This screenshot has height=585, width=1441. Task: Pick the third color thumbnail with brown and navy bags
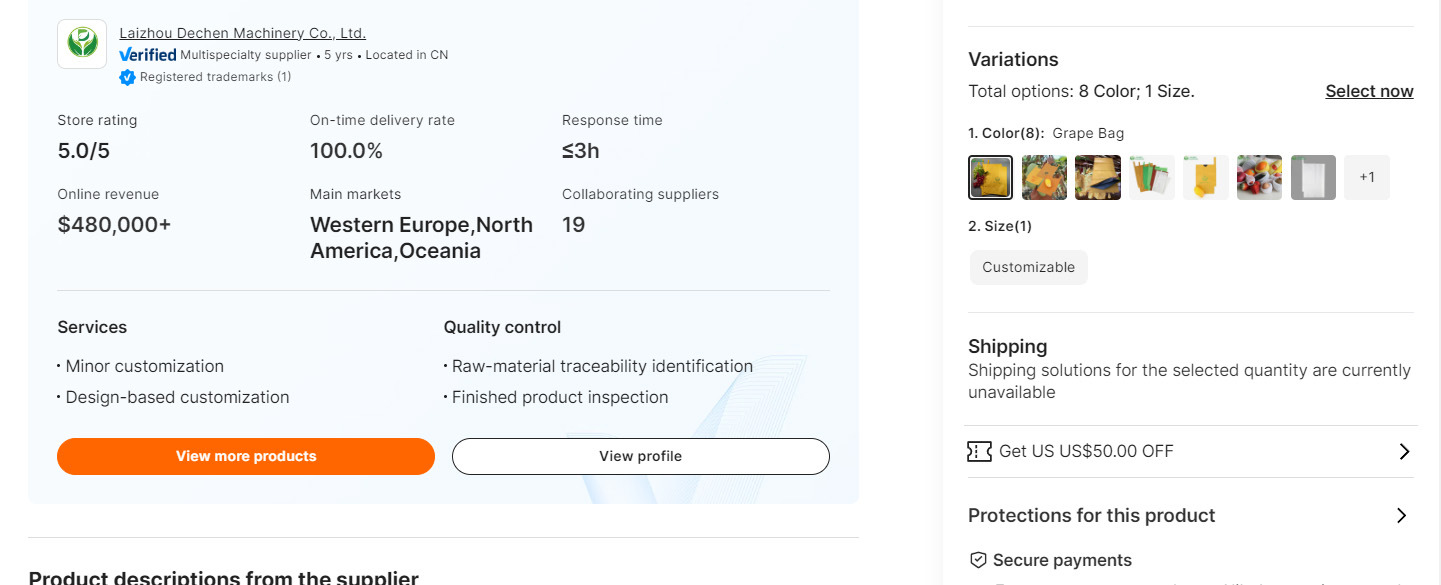(x=1098, y=178)
